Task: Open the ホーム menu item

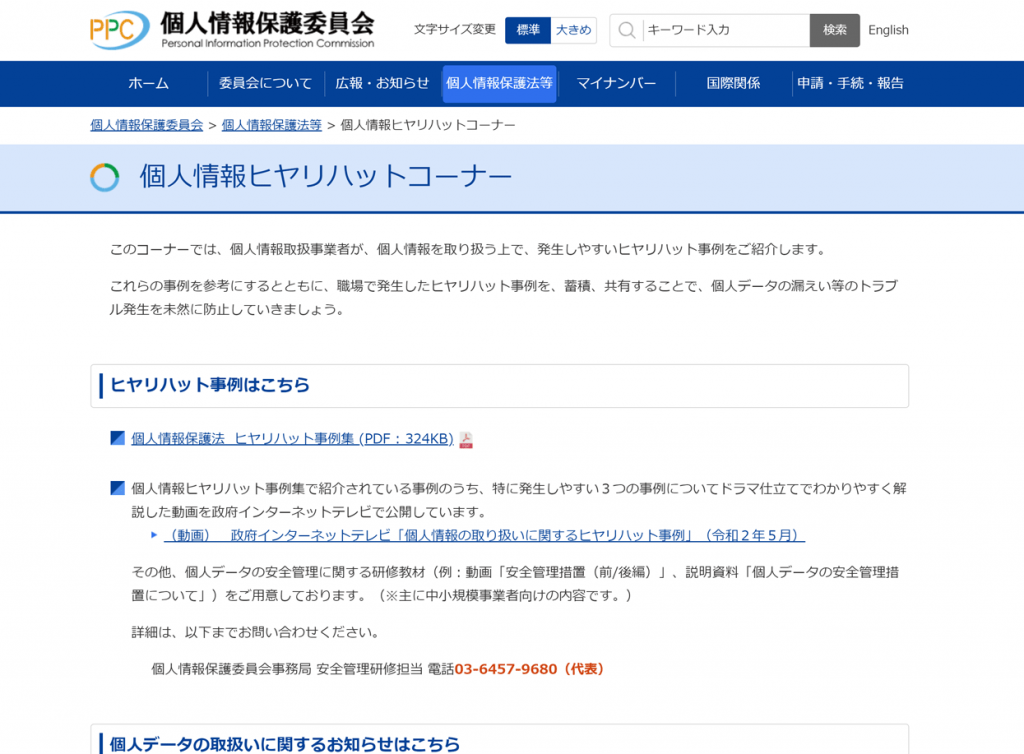Action: [x=148, y=84]
